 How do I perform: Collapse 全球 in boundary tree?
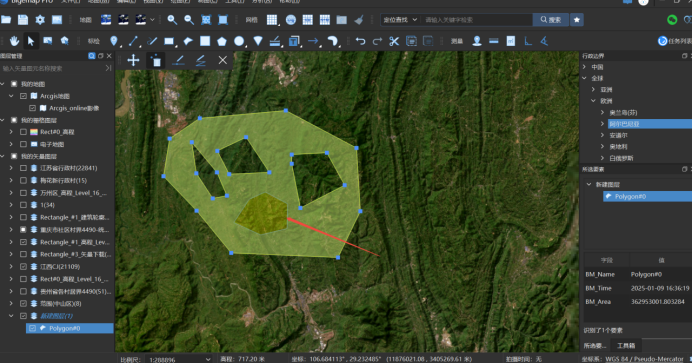pos(584,78)
